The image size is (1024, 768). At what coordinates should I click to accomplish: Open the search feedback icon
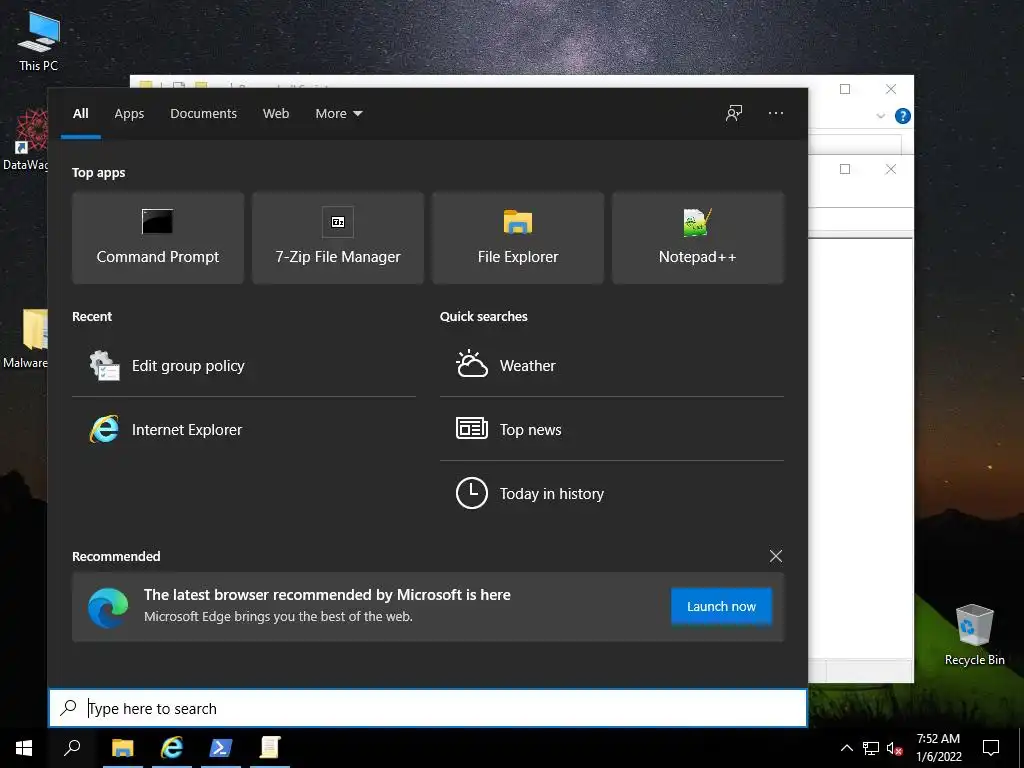(x=734, y=113)
